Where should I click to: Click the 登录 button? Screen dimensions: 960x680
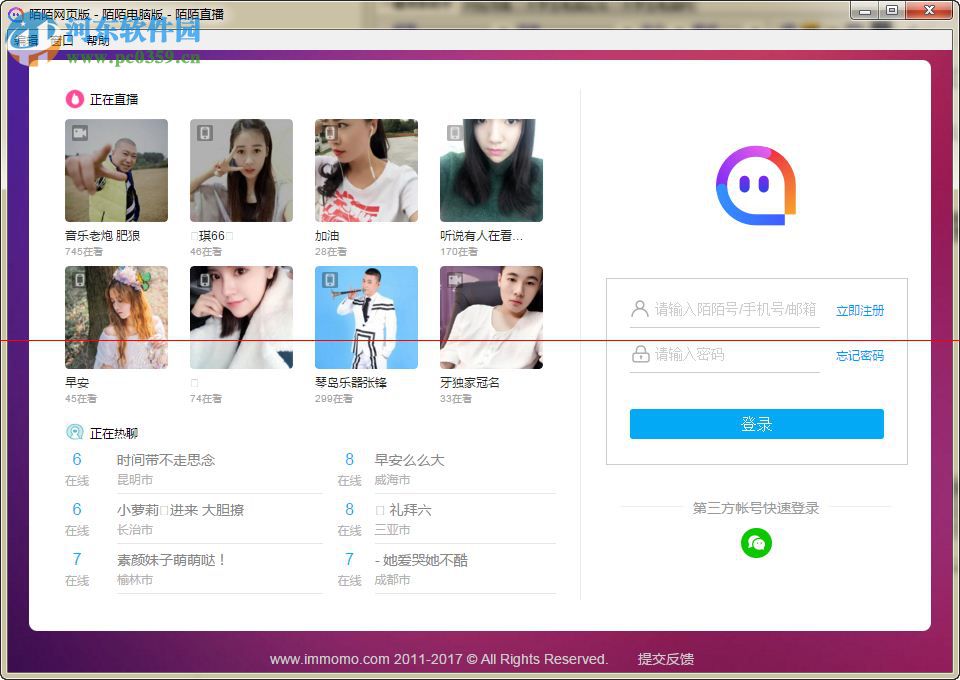coord(757,424)
